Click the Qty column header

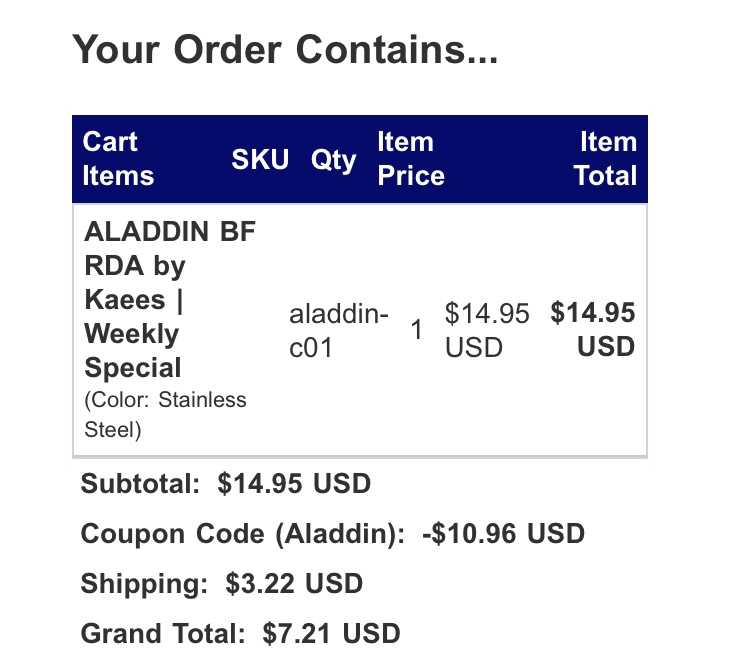(333, 159)
